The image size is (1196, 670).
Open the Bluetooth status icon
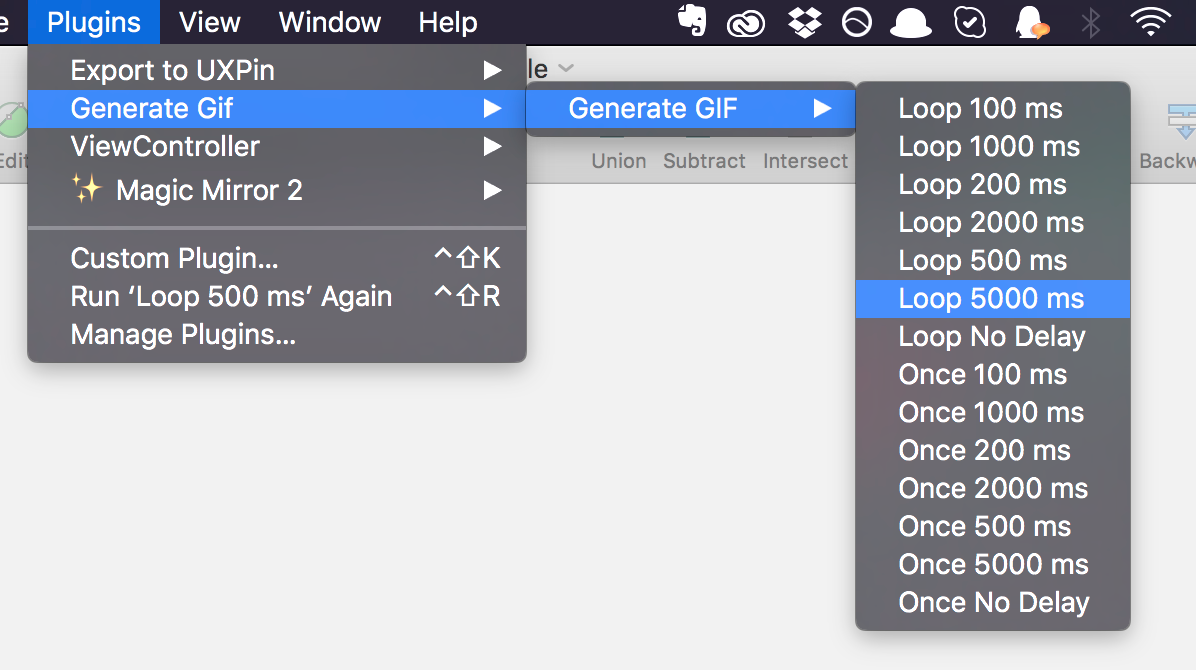(1091, 22)
